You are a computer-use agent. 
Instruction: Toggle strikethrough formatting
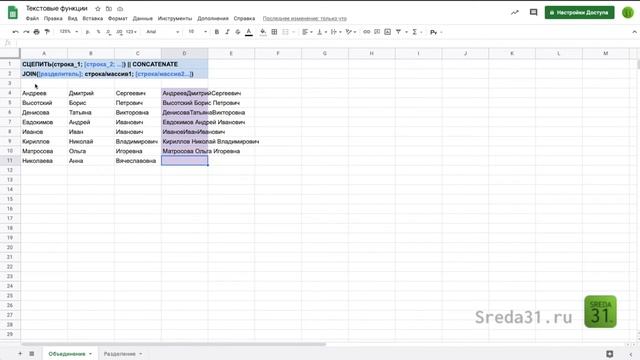pos(238,32)
